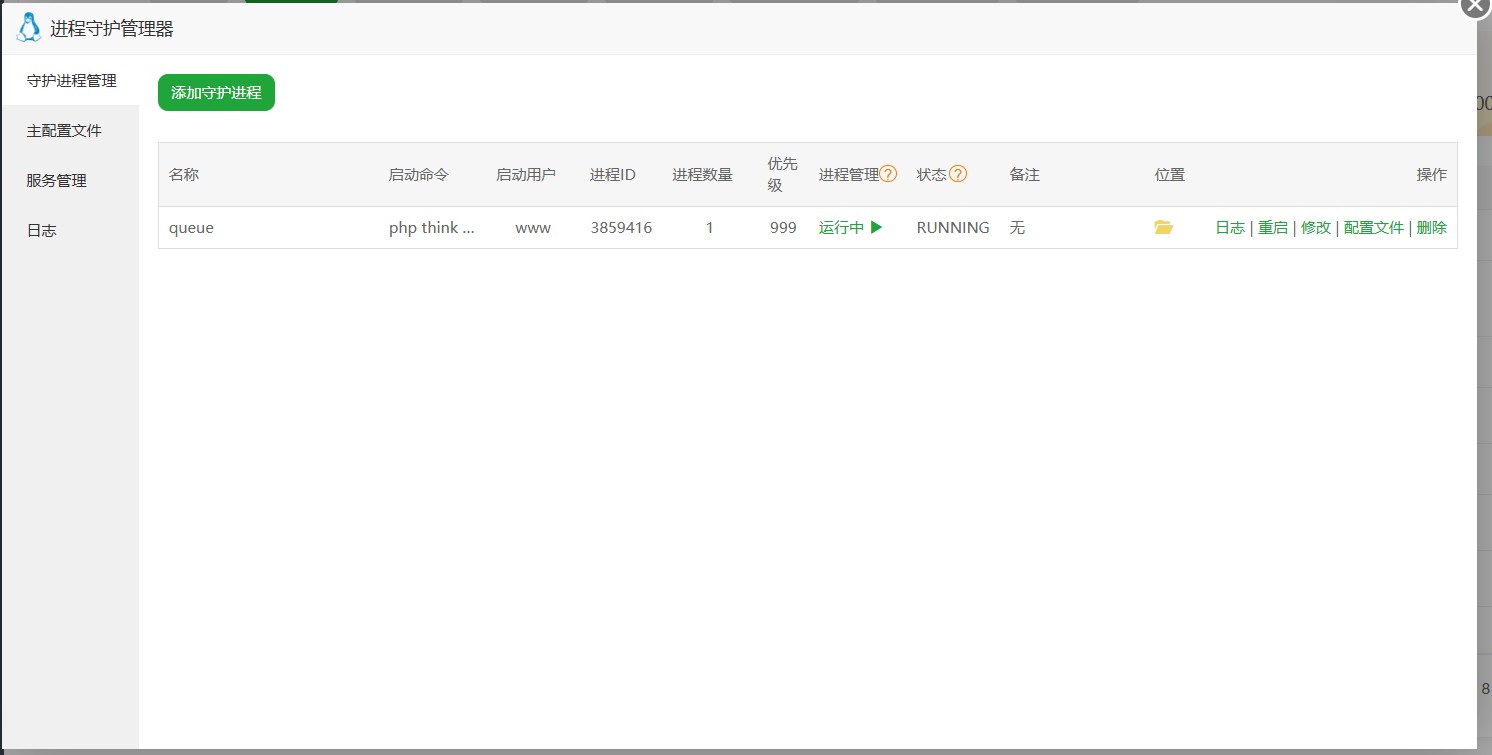Click the process ID 3859416 cell

(x=621, y=228)
